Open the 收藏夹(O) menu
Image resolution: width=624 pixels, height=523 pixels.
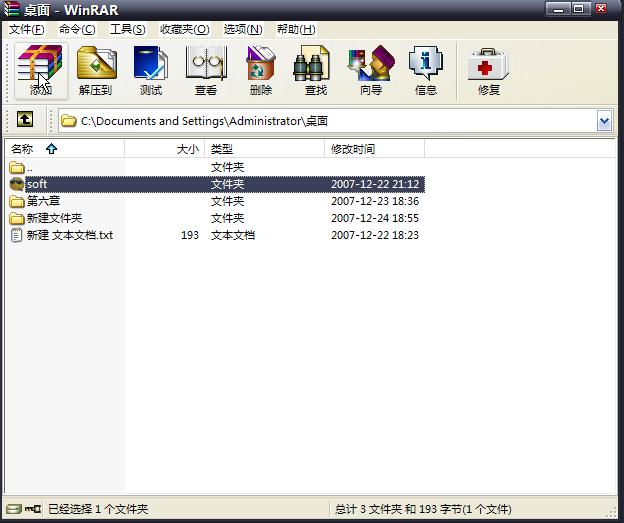[185, 29]
